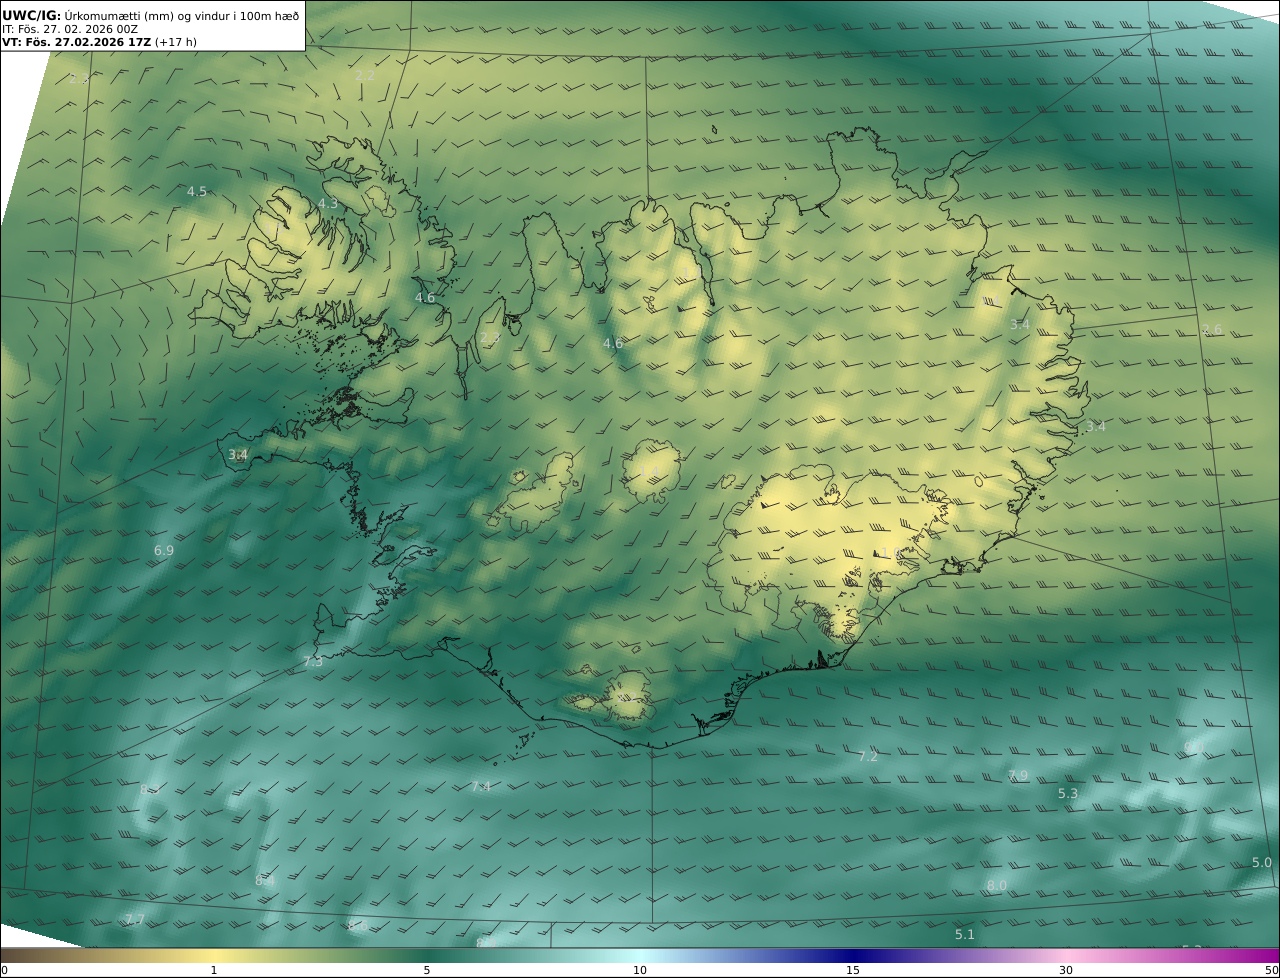The image size is (1280, 978).
Task: Click the VT valid time line
Action: [x=99, y=42]
